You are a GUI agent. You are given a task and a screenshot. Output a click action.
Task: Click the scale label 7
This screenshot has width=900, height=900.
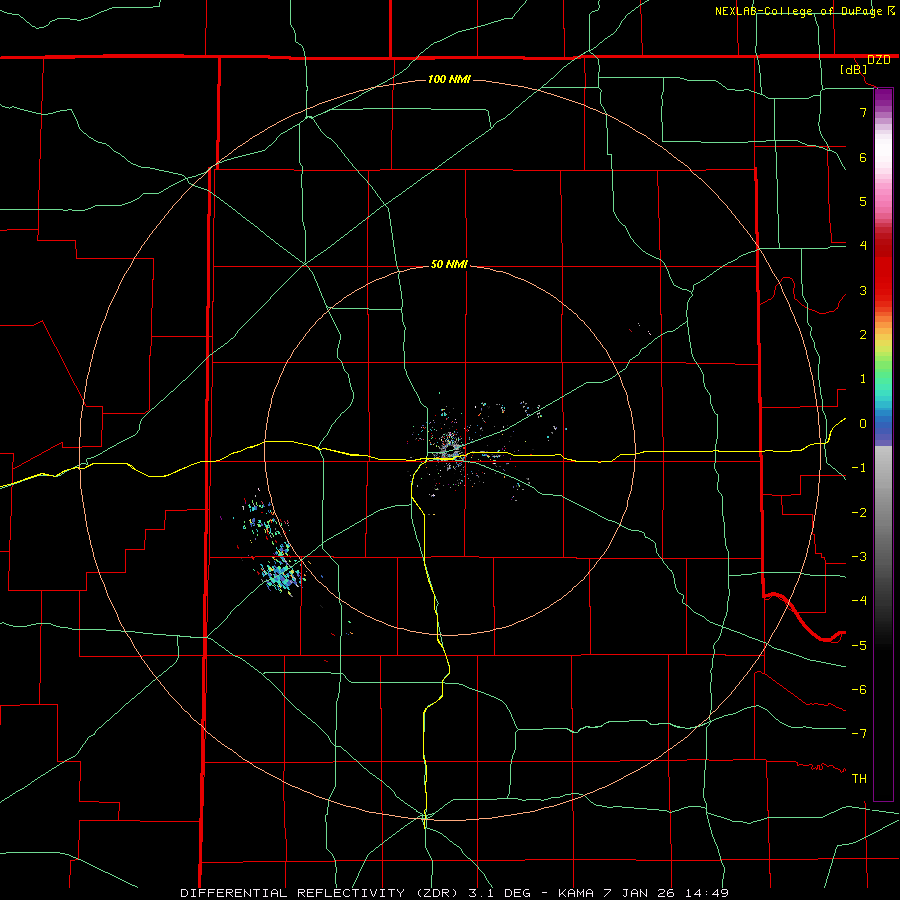coord(863,112)
